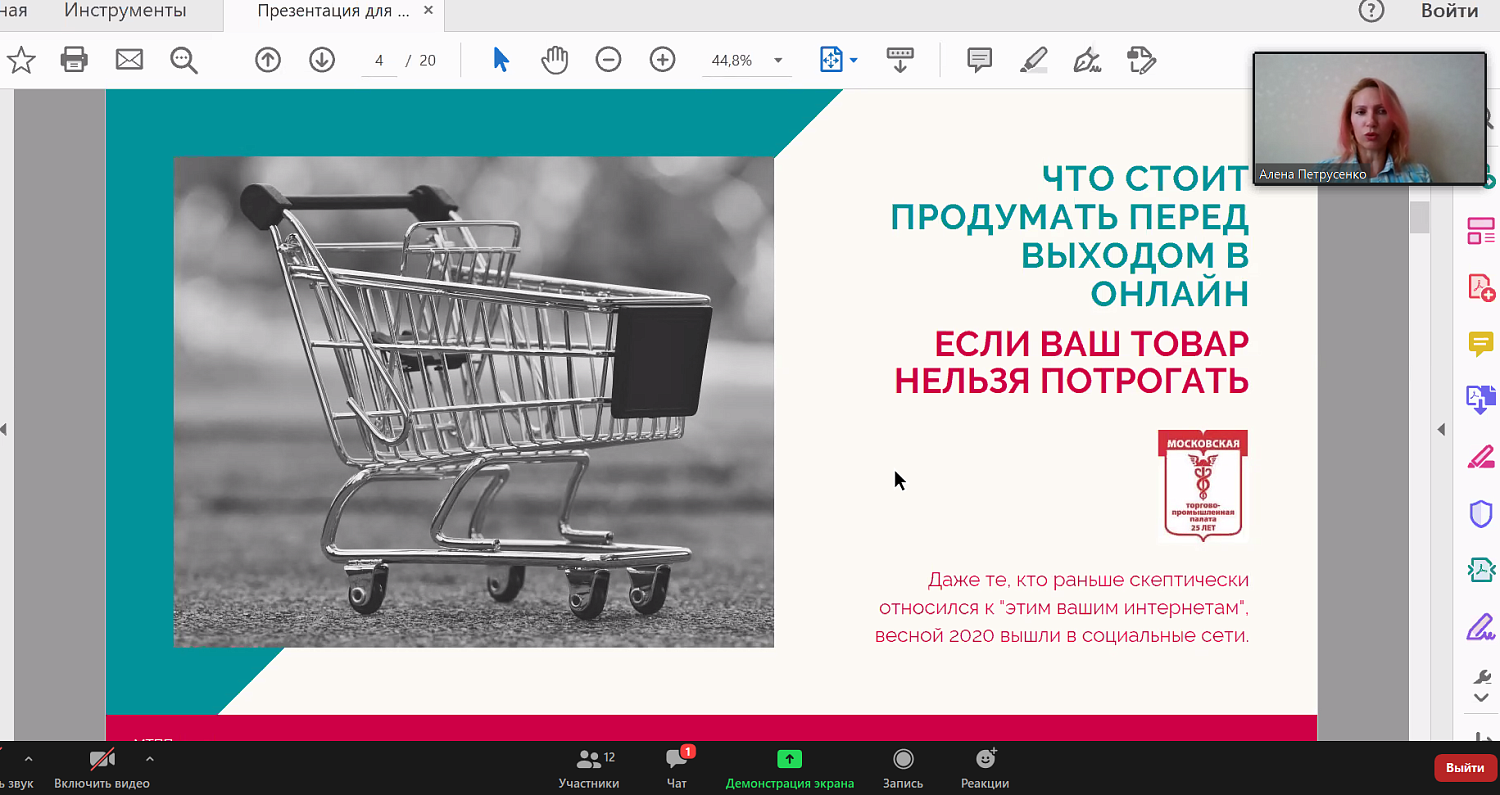Image resolution: width=1500 pixels, height=795 pixels.
Task: Select Презентация для document tab
Action: [x=333, y=12]
